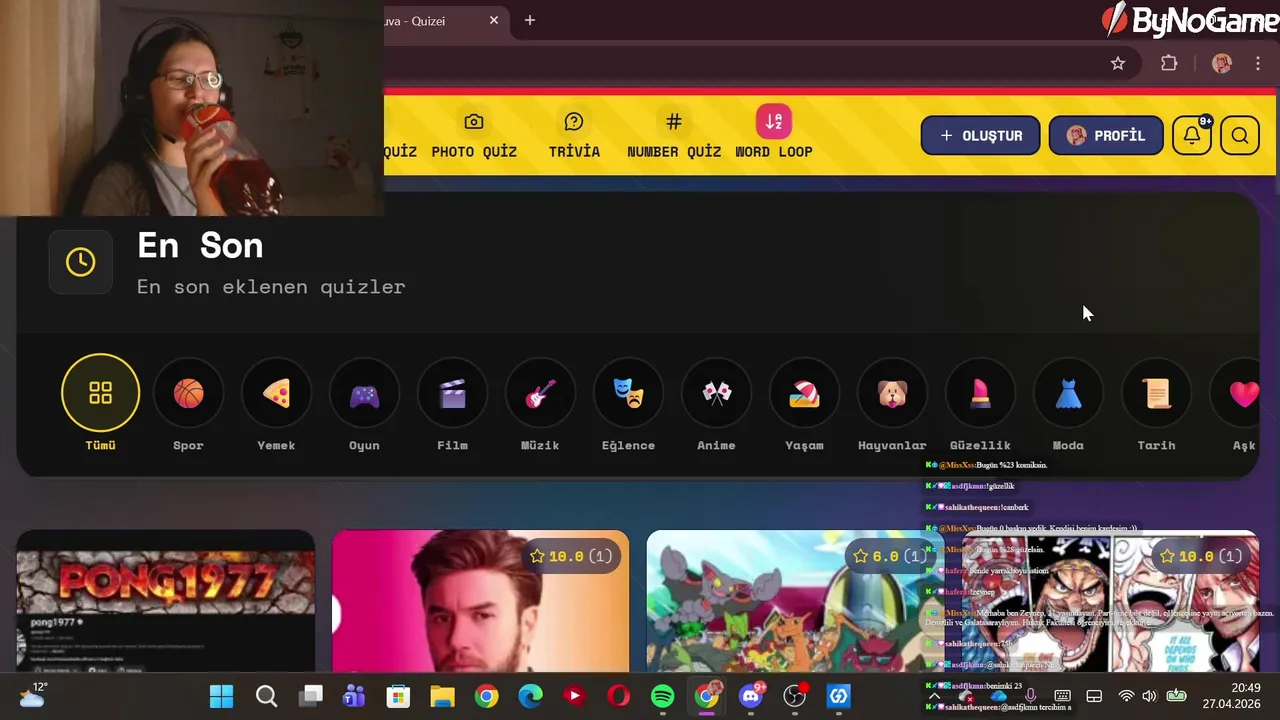
Task: Open Chrome profile avatar
Action: click(1222, 63)
